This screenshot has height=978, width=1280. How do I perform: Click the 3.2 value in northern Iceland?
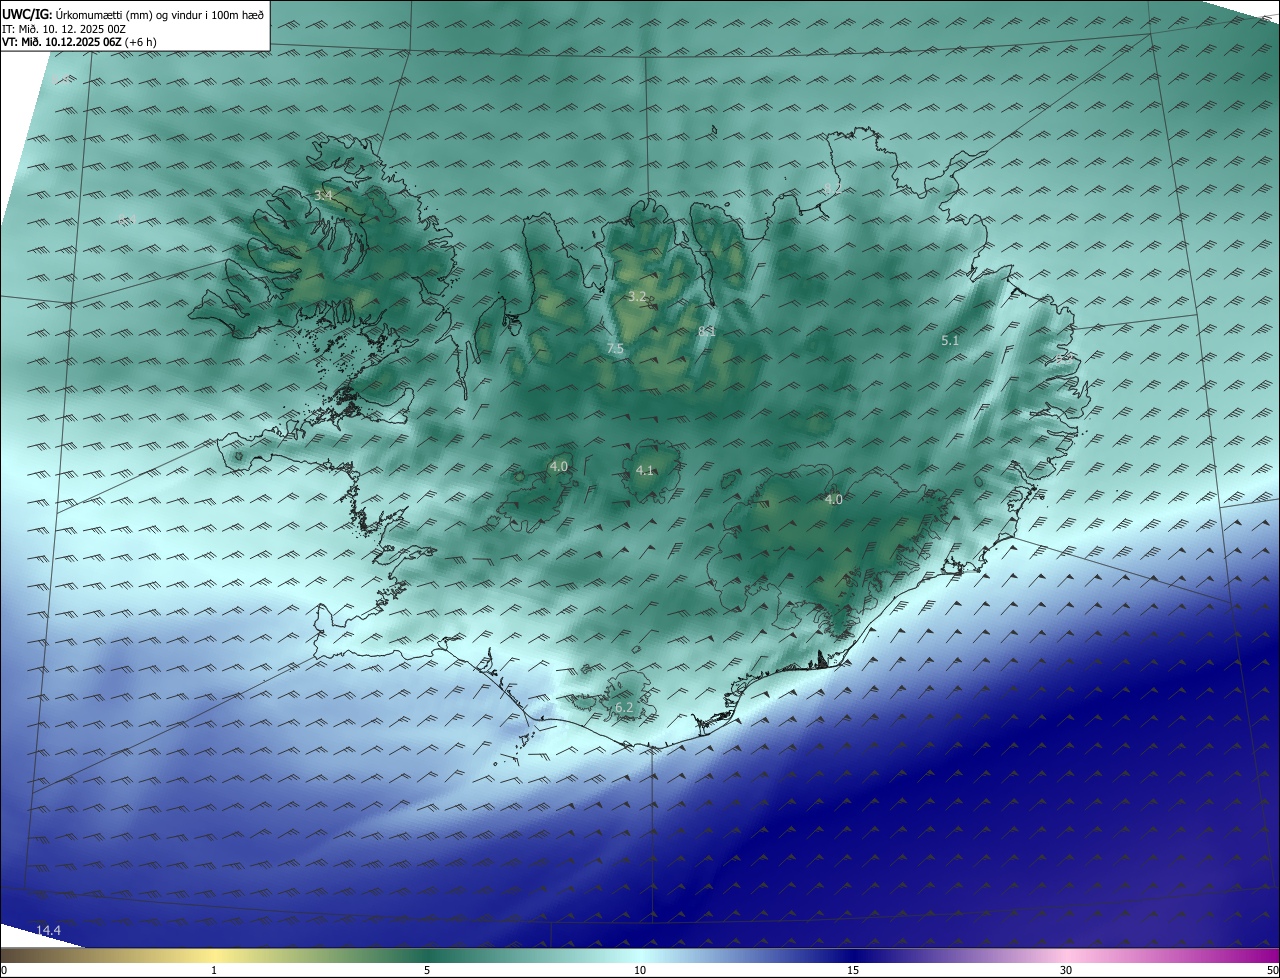tap(637, 296)
